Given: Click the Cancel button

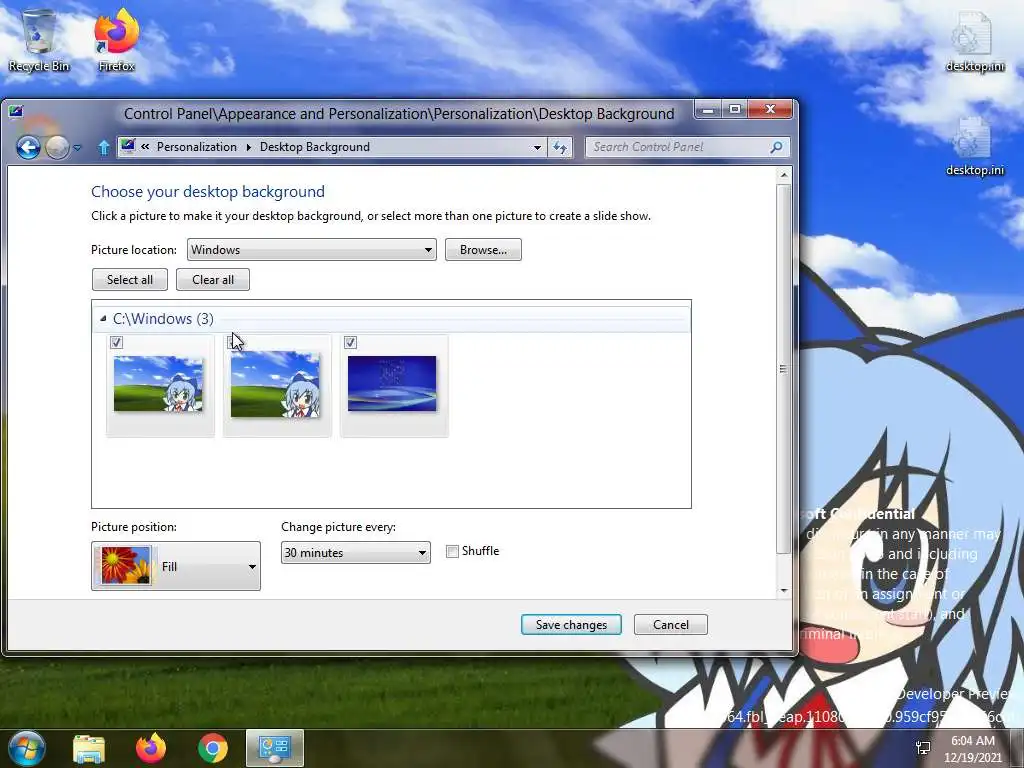Looking at the screenshot, I should tap(671, 625).
